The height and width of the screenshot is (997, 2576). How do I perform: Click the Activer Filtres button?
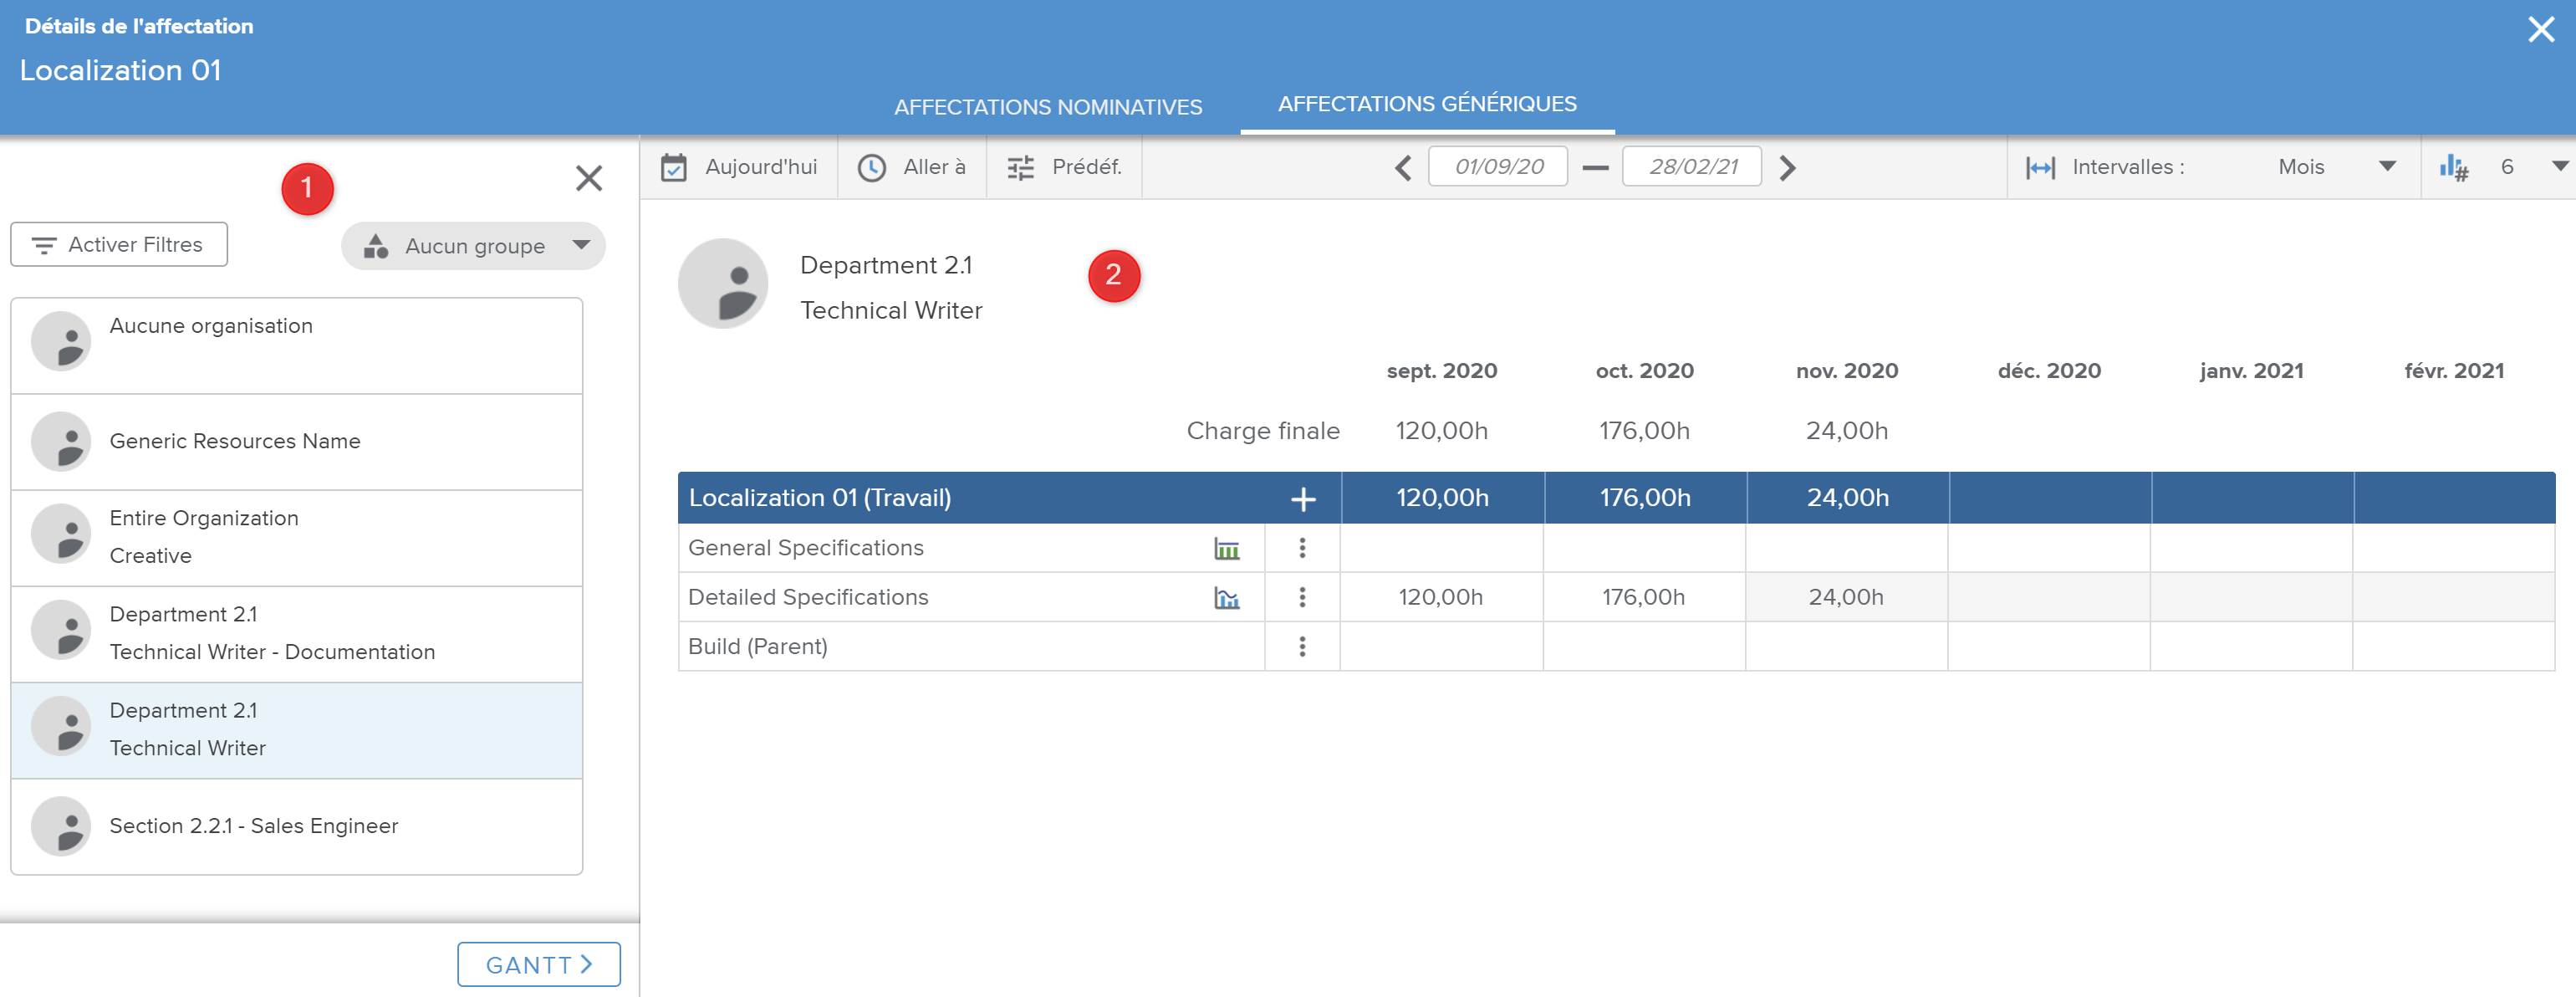point(119,245)
